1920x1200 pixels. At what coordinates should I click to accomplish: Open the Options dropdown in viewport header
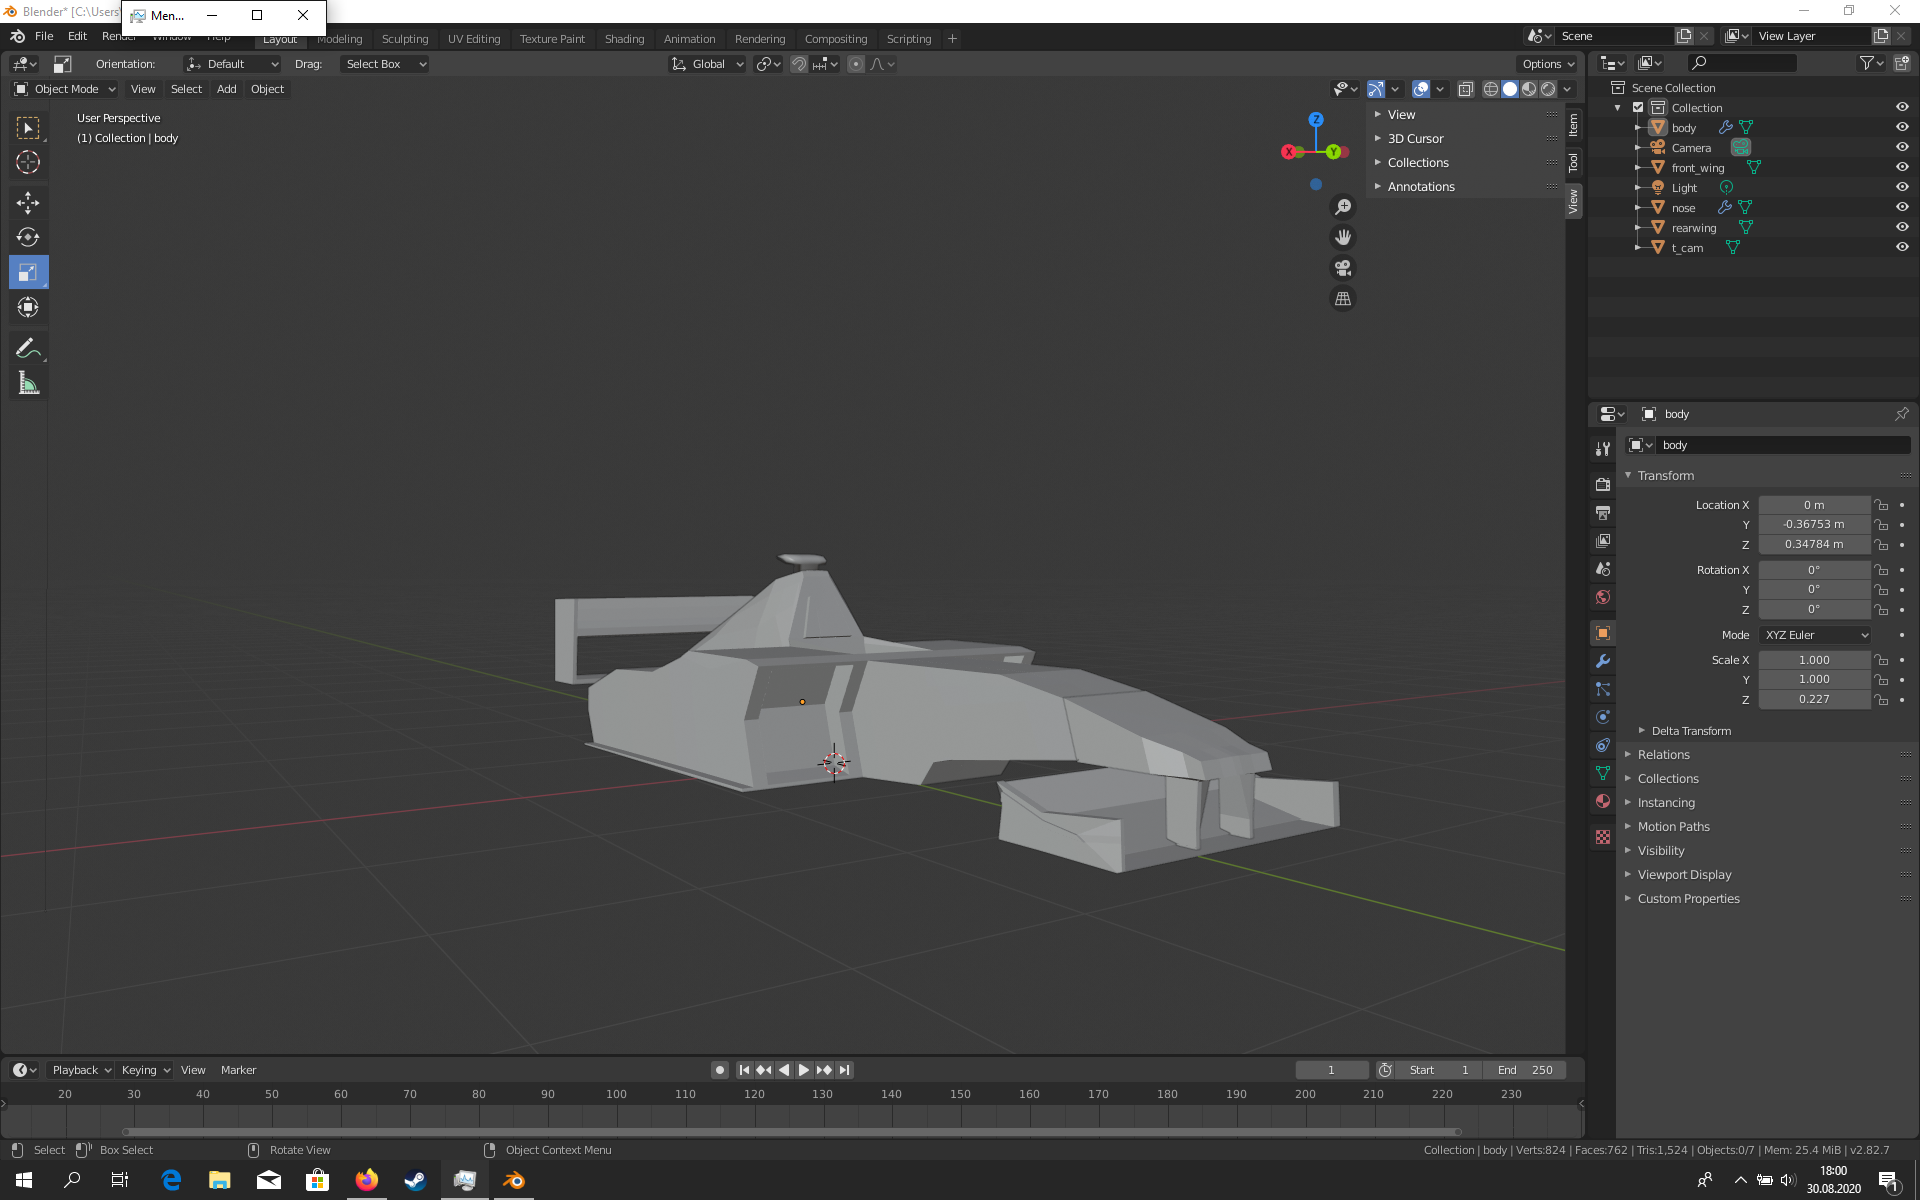coord(1548,64)
